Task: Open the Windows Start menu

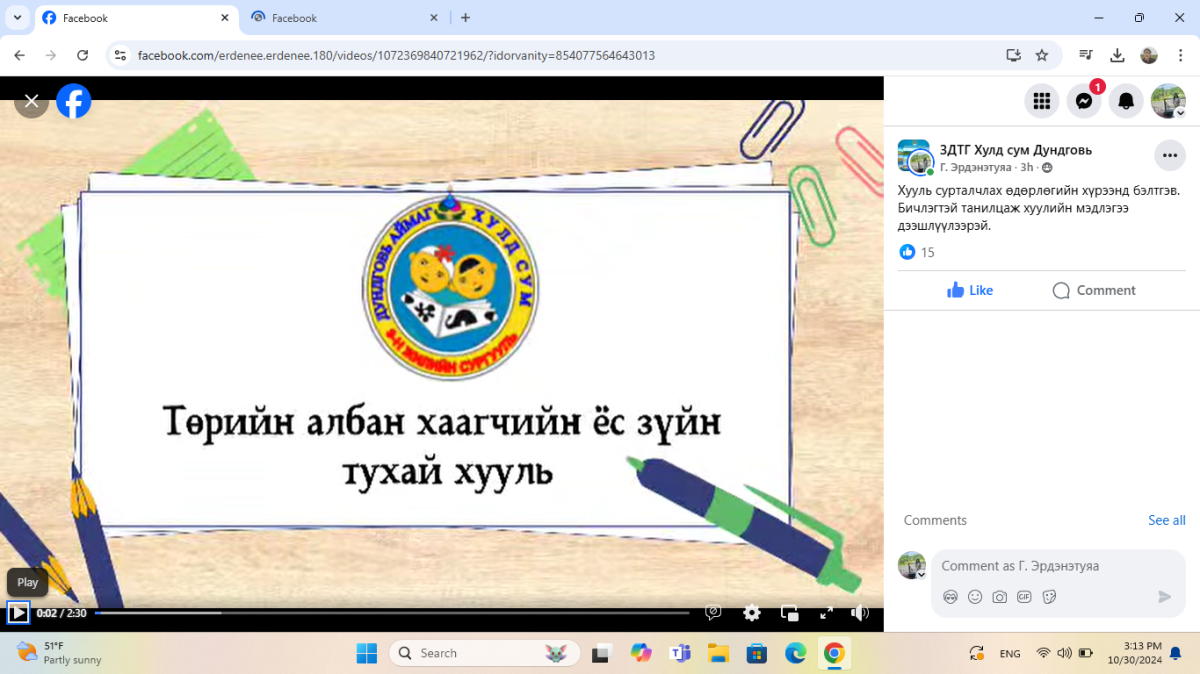Action: pos(366,653)
